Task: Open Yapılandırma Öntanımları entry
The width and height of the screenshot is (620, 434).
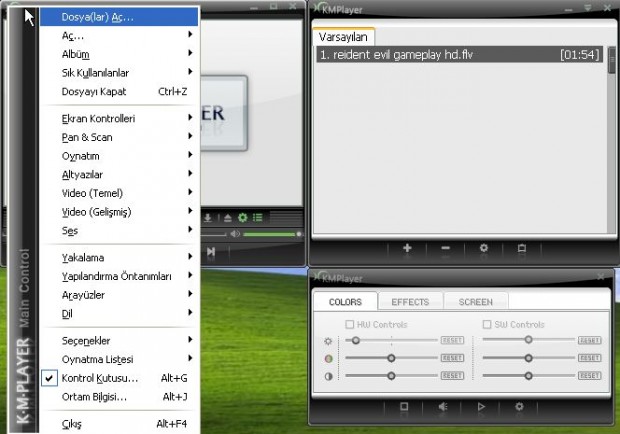Action: [120, 276]
